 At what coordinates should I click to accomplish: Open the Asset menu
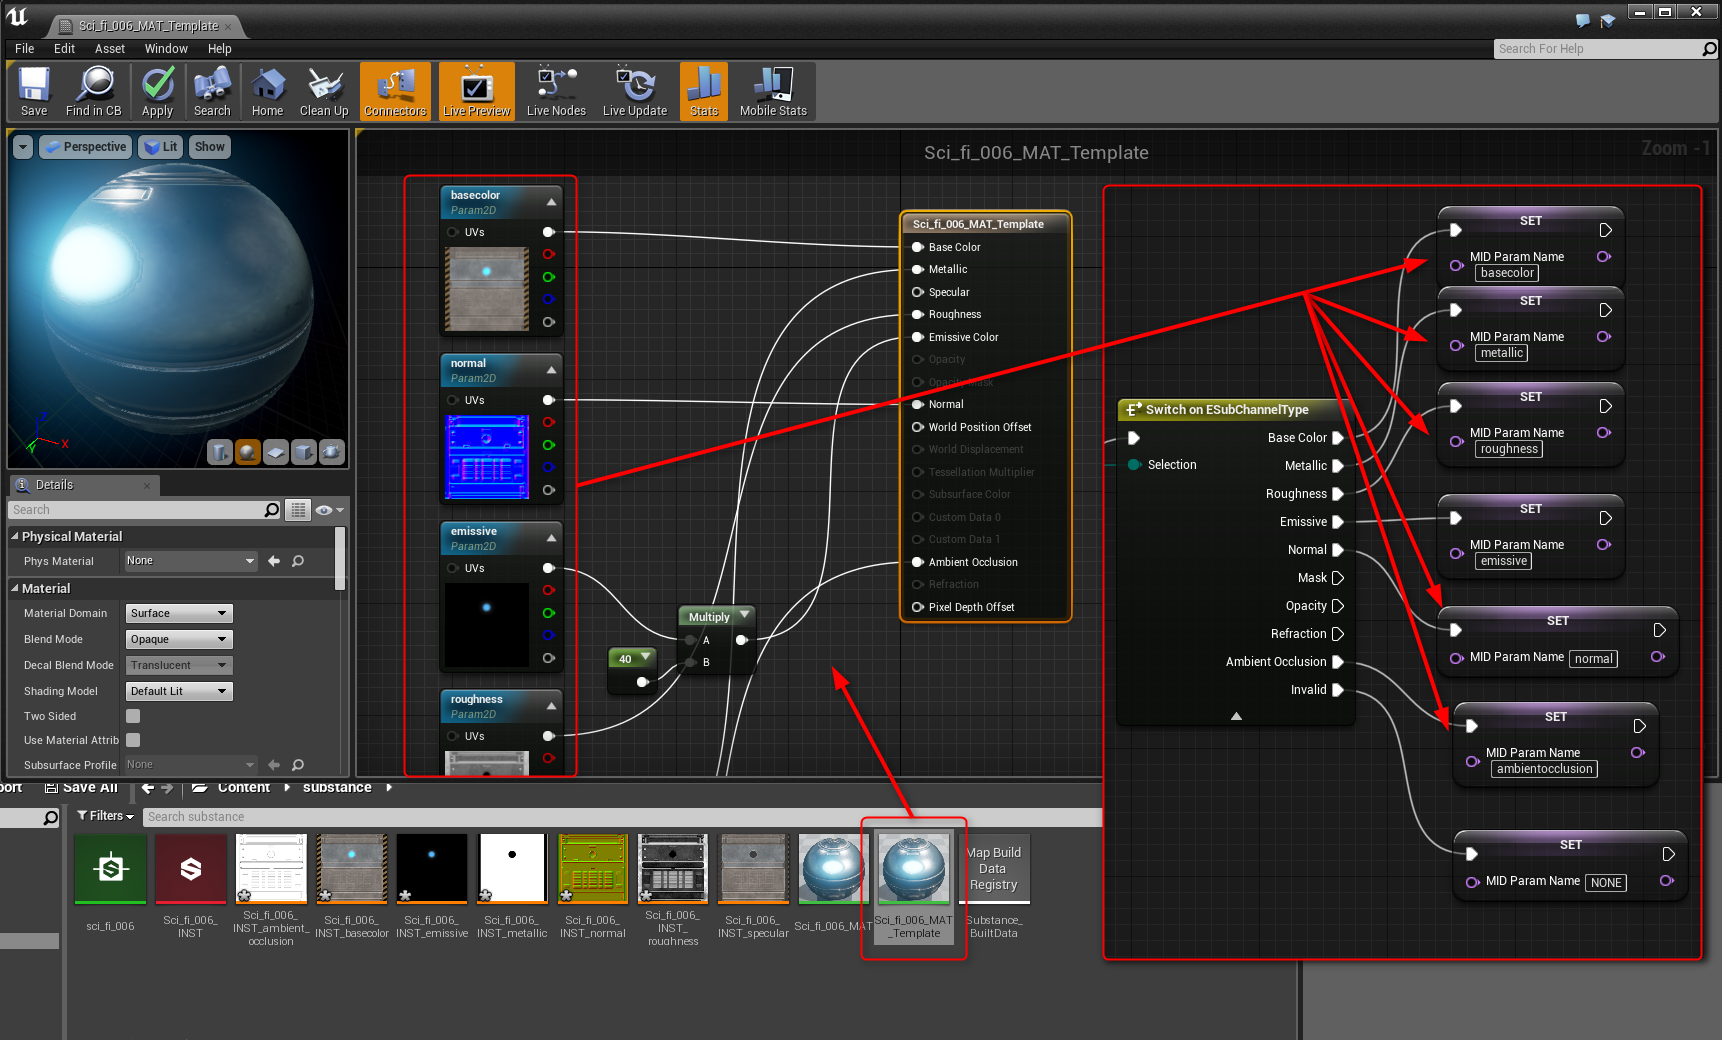click(109, 49)
